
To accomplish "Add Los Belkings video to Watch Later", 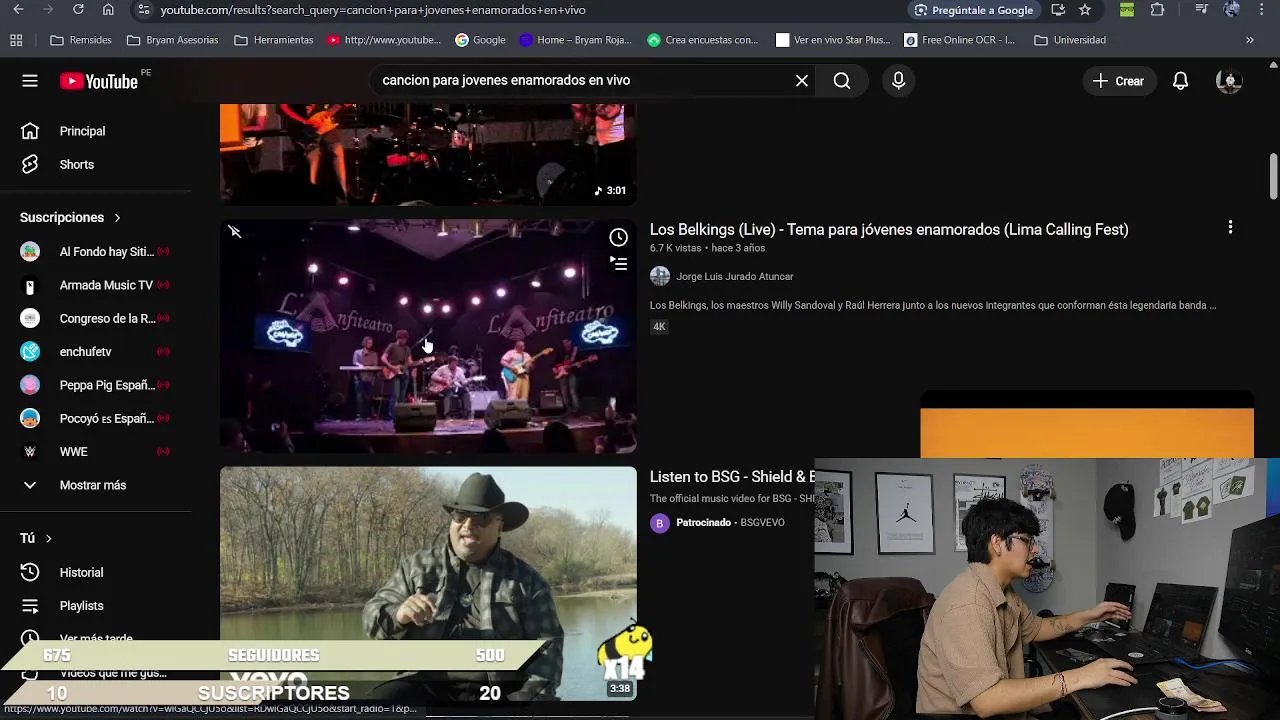I will (619, 237).
